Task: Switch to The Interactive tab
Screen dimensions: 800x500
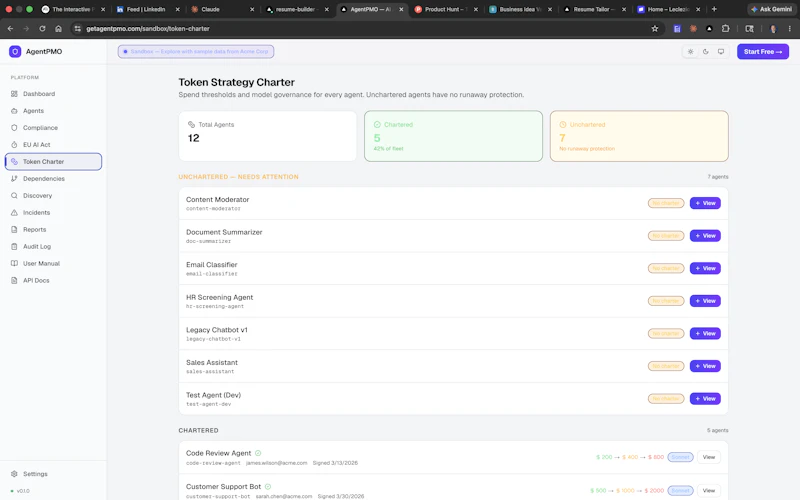Action: (73, 9)
